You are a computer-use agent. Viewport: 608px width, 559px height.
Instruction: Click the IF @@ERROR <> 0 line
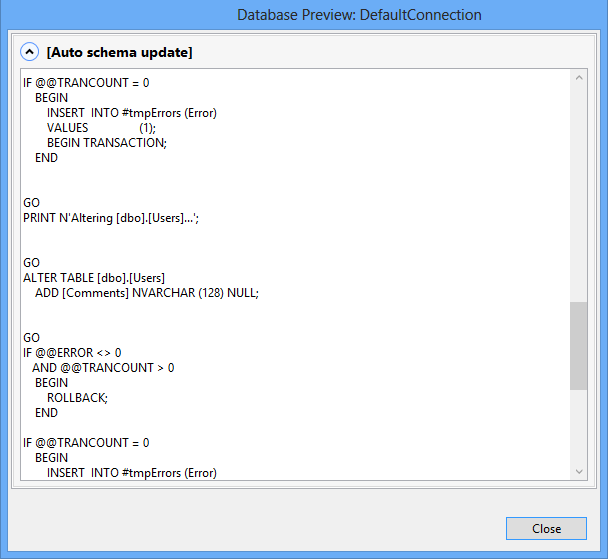[72, 352]
